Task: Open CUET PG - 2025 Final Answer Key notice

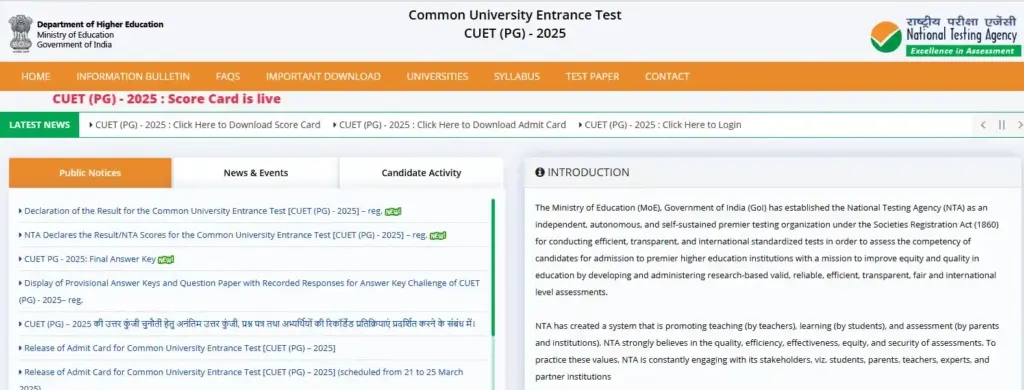Action: 90,259
